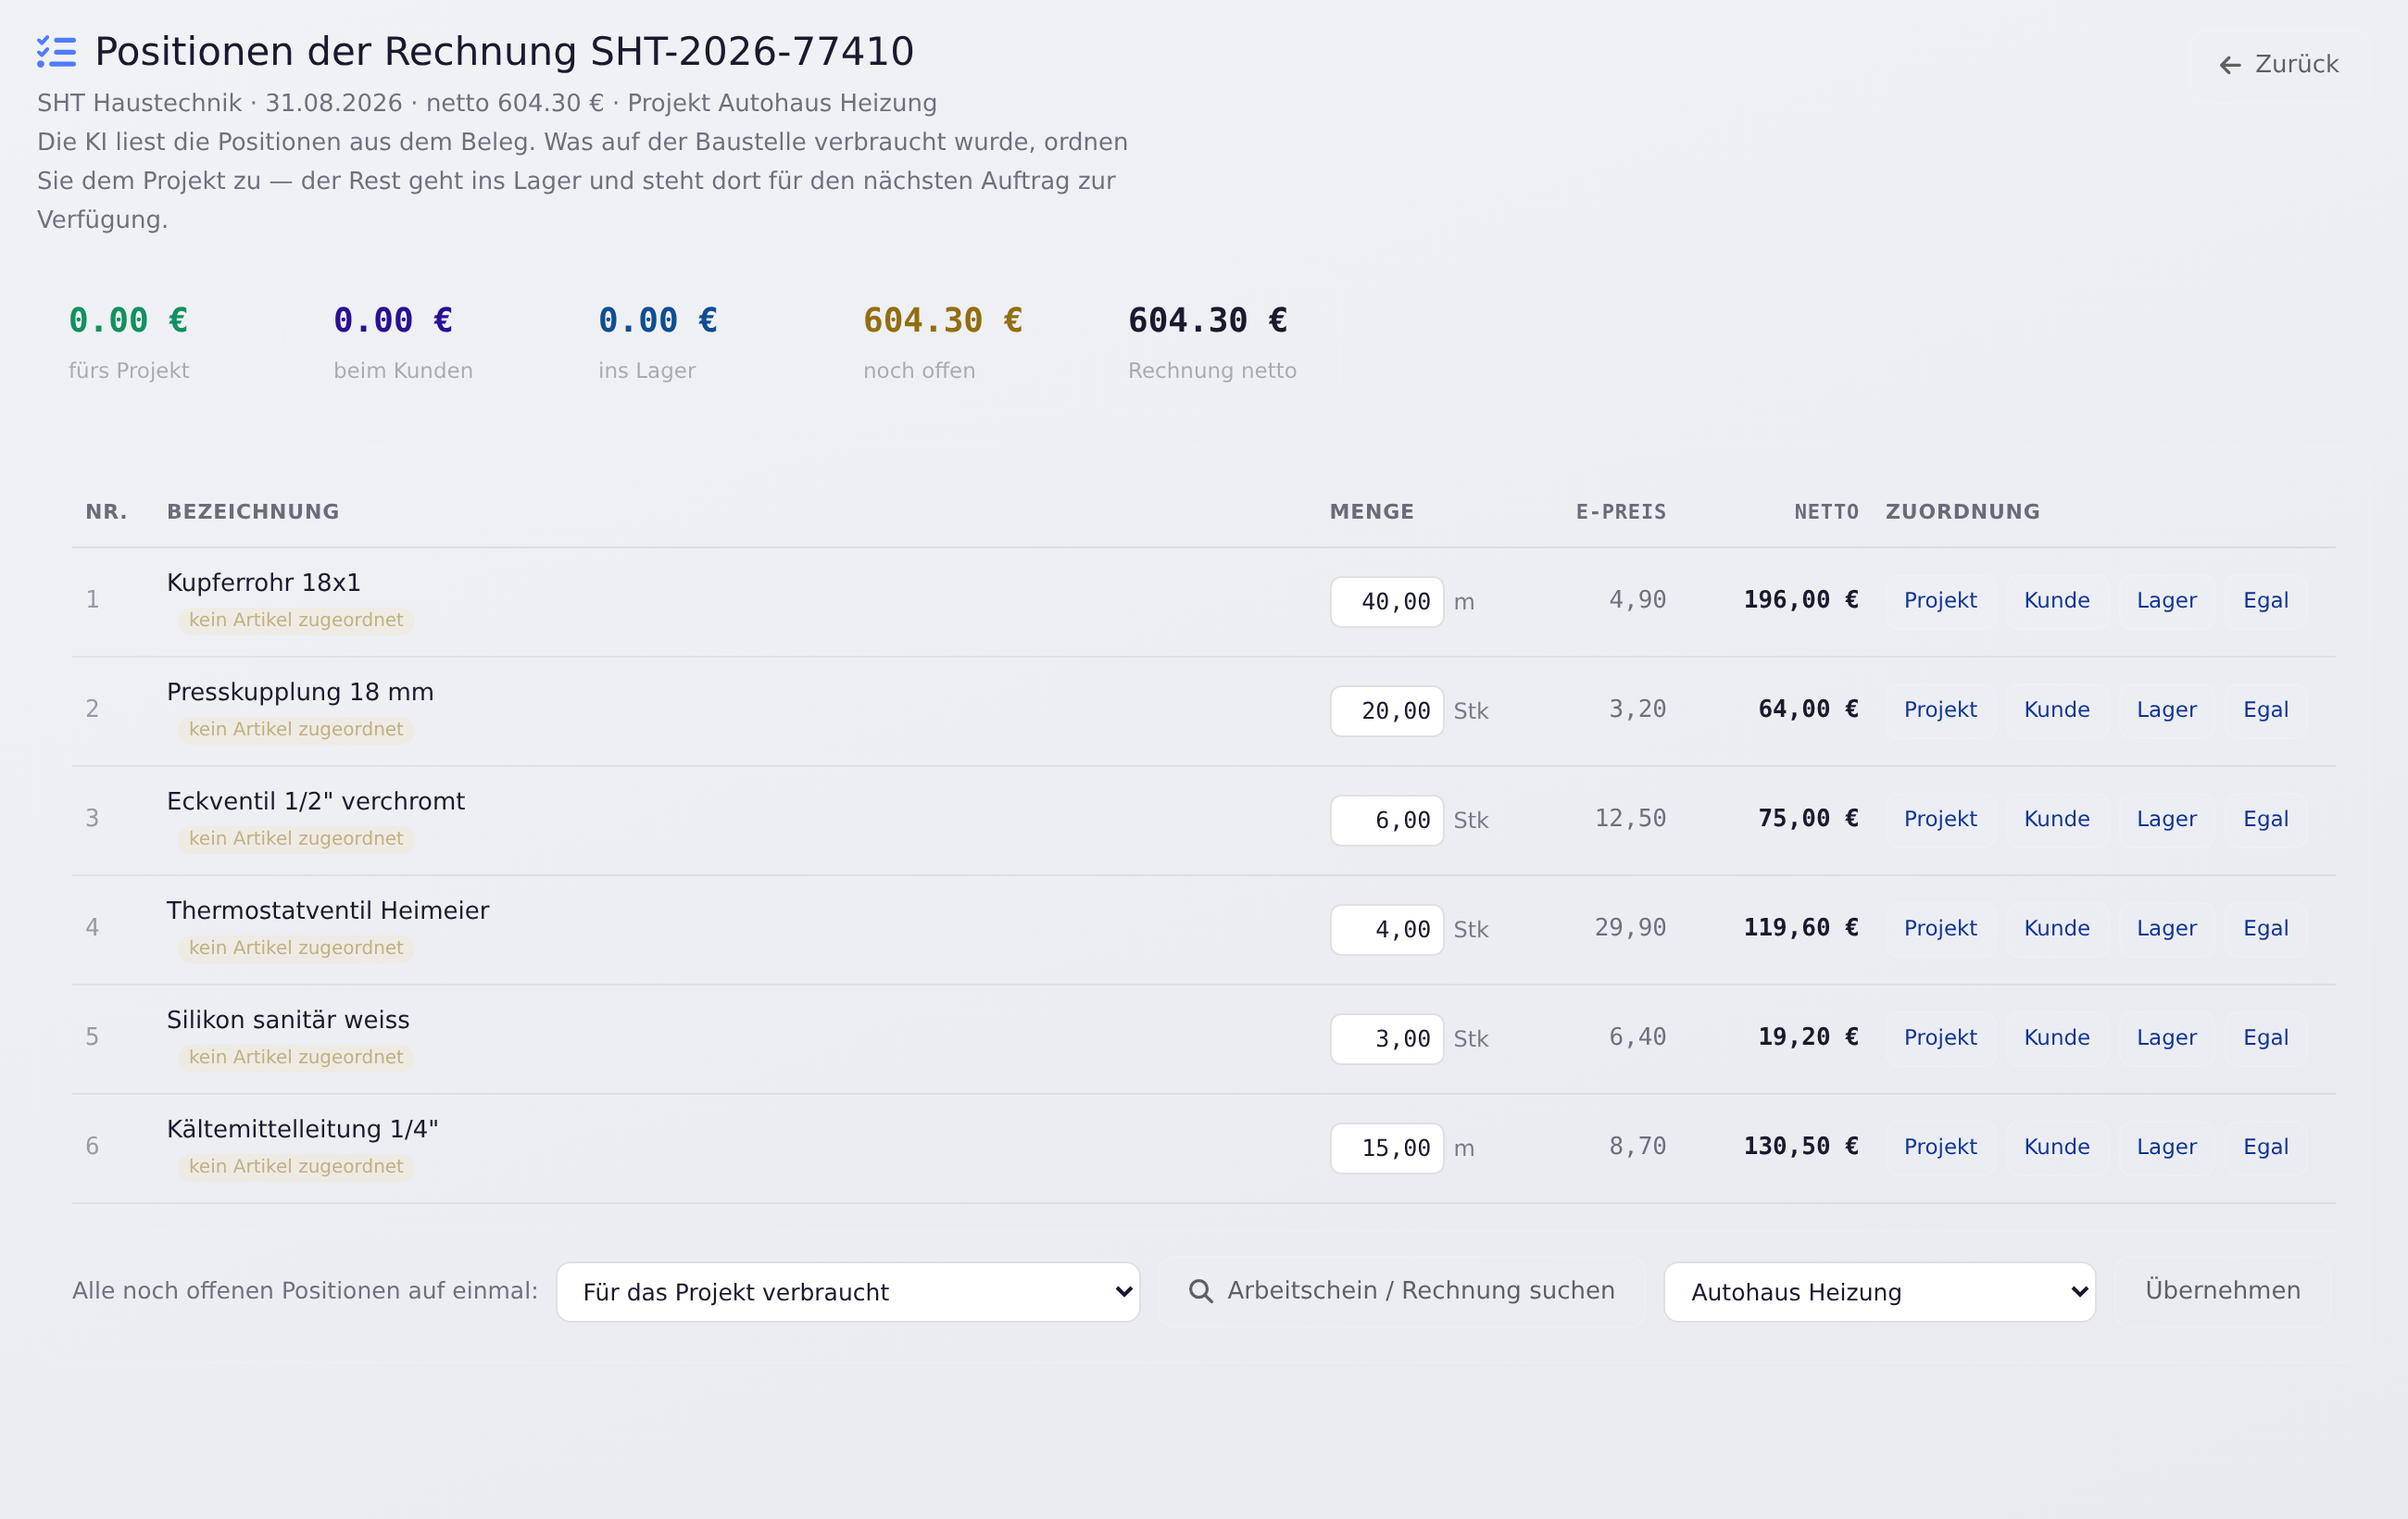The height and width of the screenshot is (1519, 2408).
Task: Assign Thermostatventil Heimeier to Projekt
Action: tap(1940, 928)
